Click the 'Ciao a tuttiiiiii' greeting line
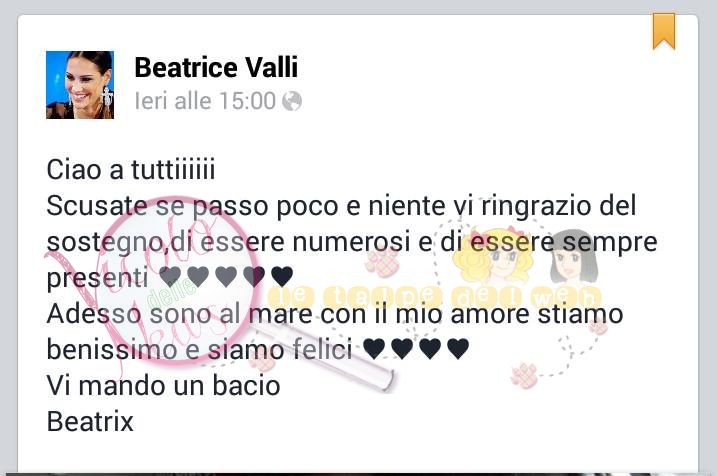 [131, 170]
